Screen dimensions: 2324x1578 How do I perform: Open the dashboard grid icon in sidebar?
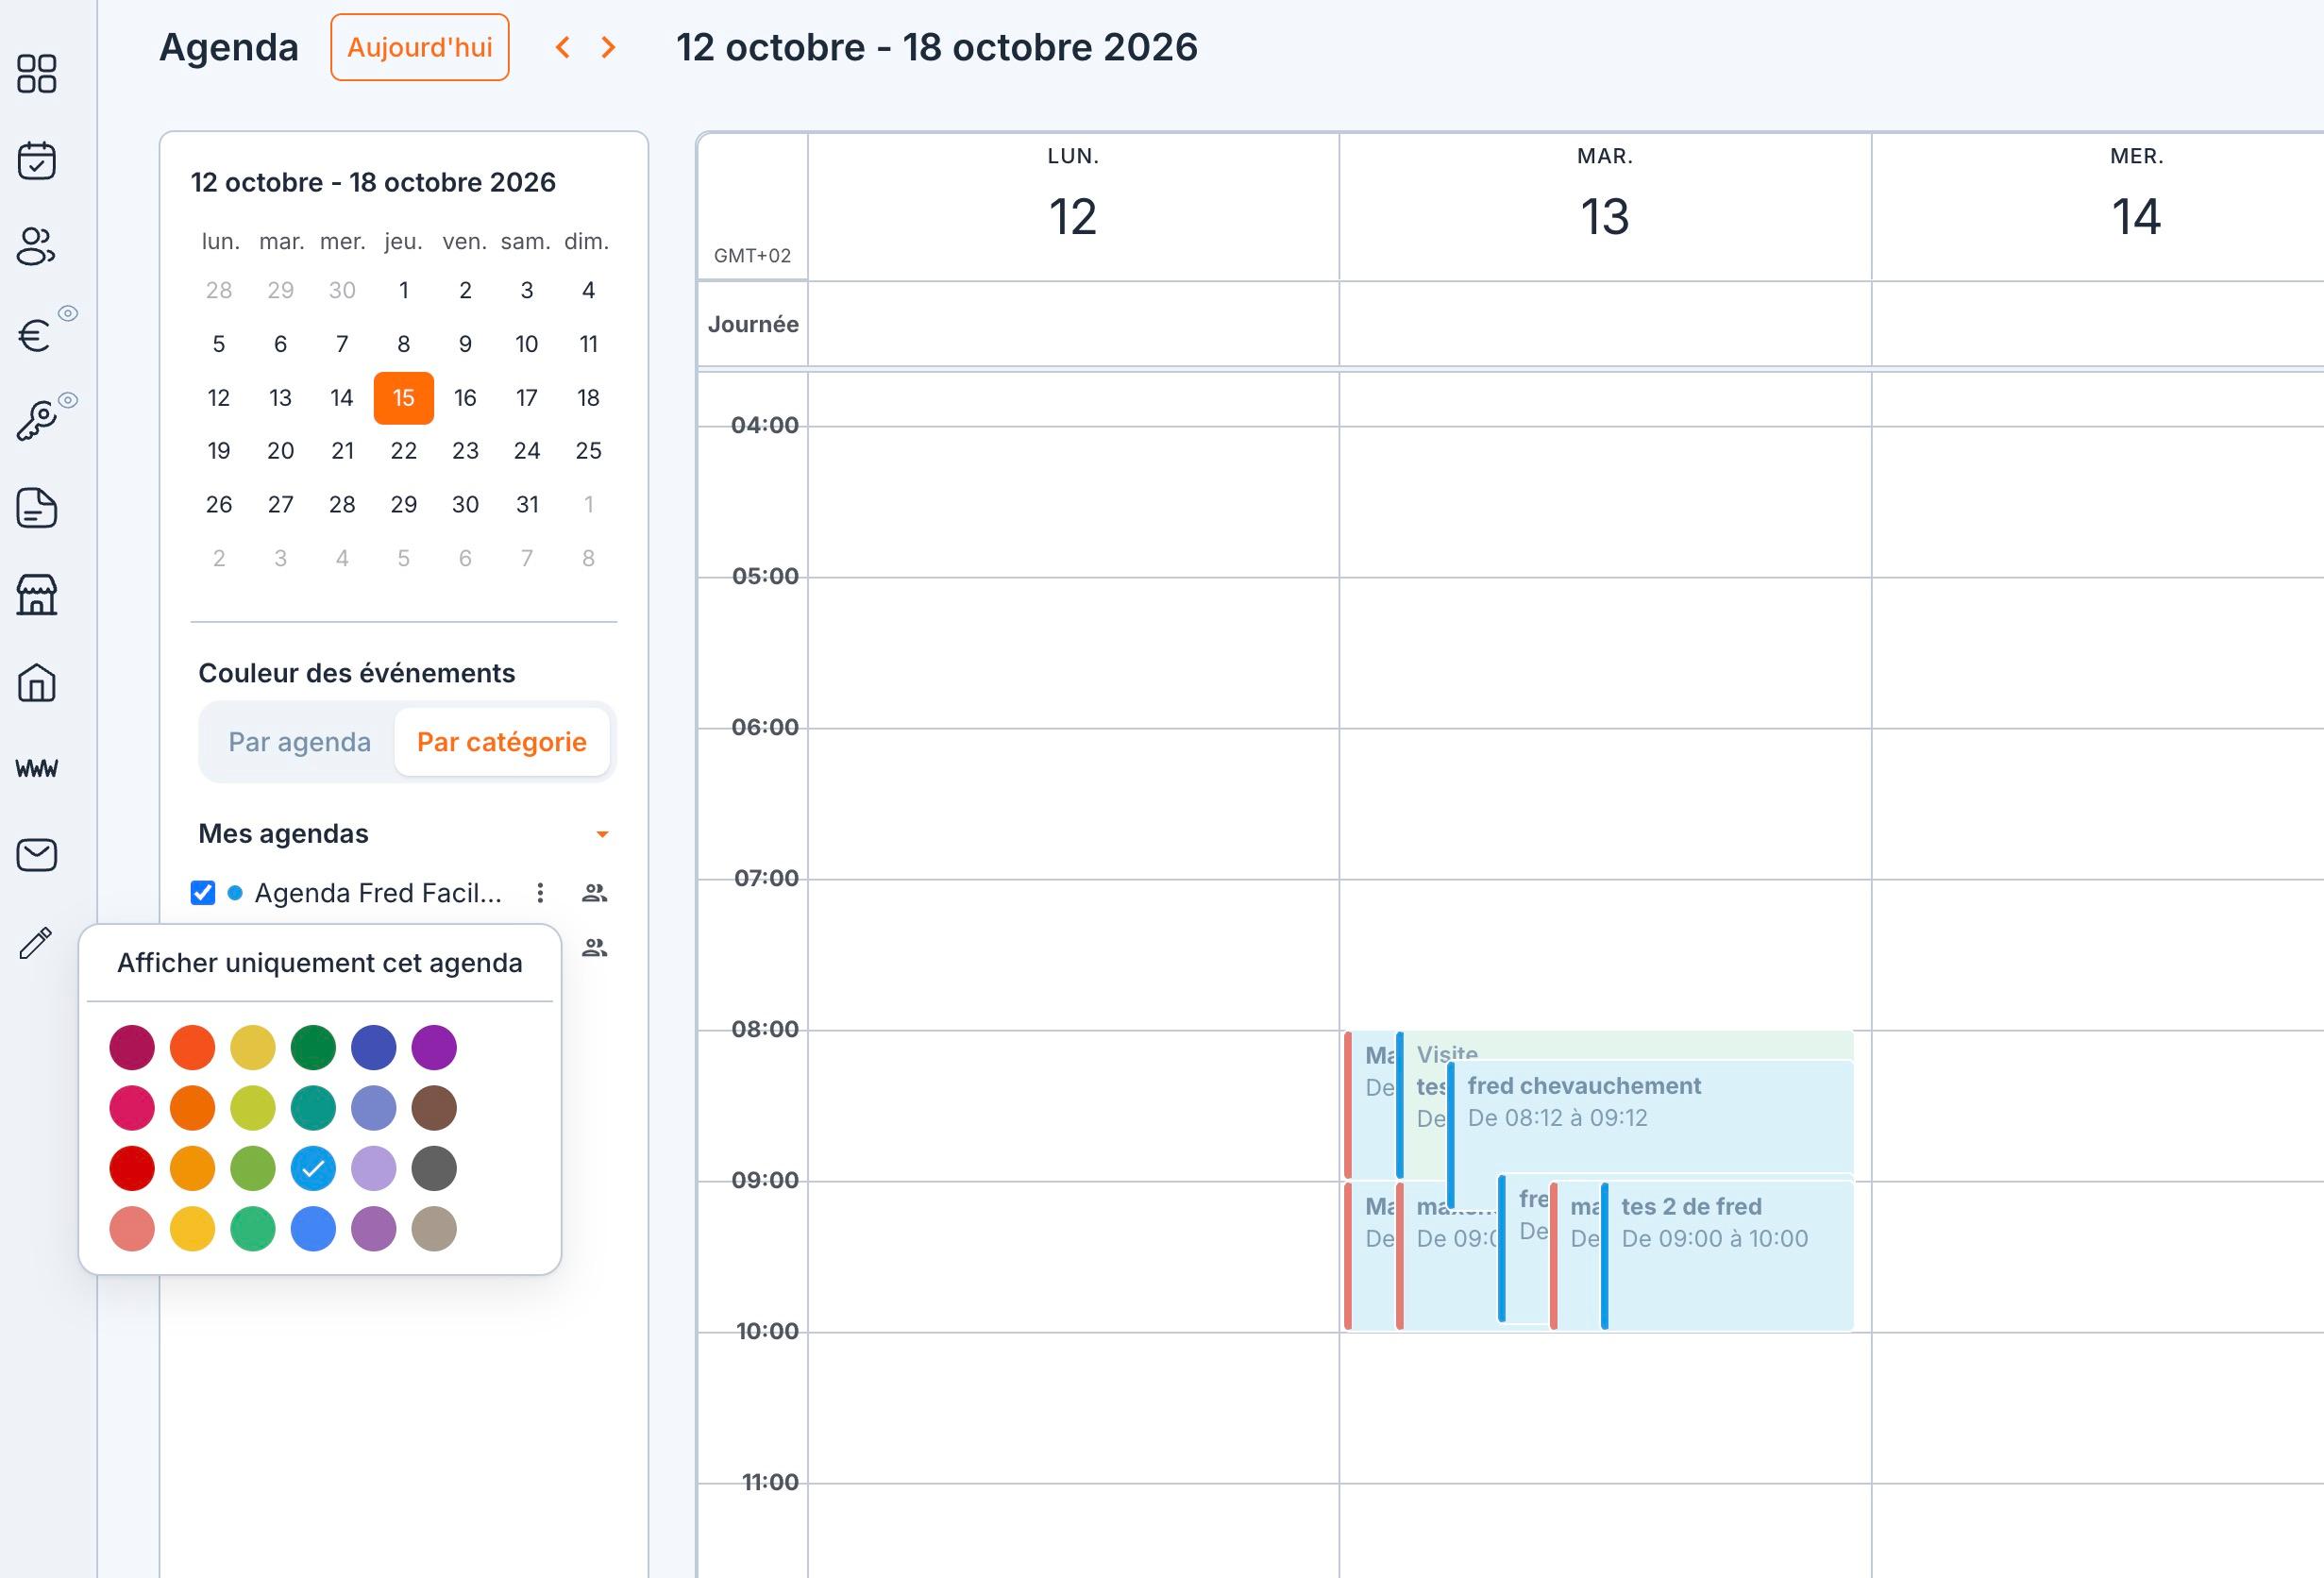(37, 73)
